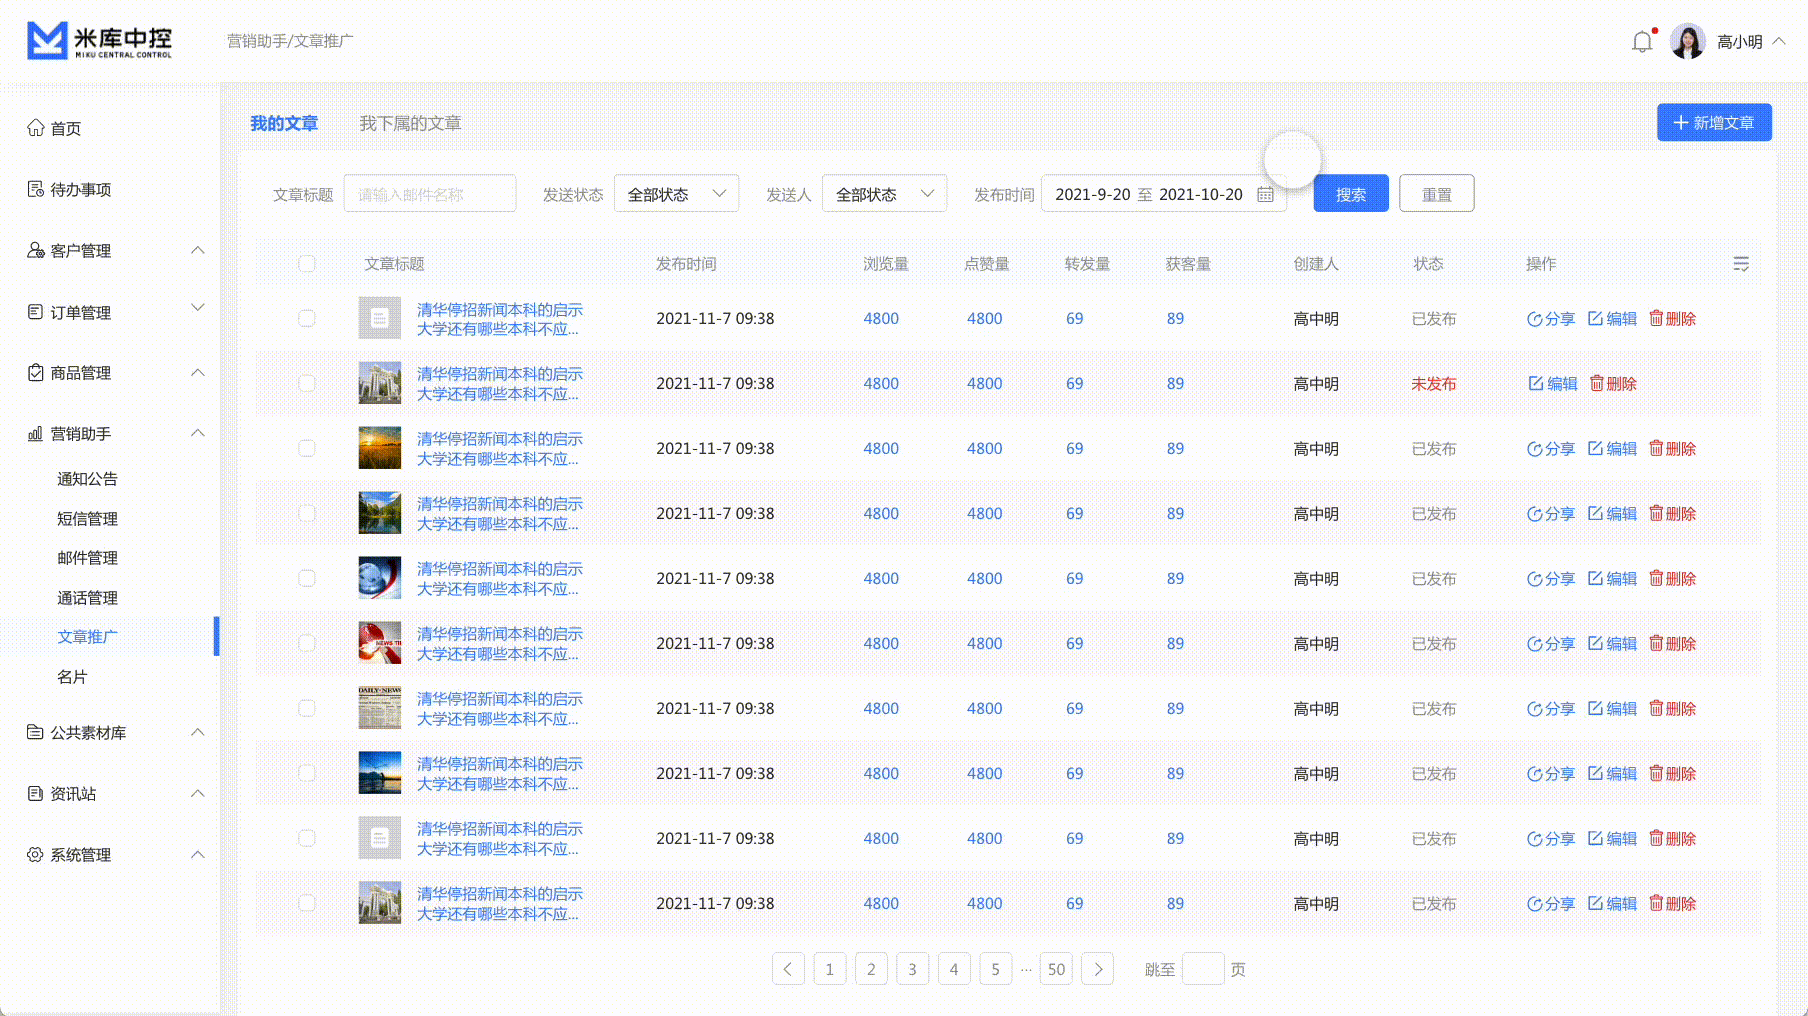Image resolution: width=1808 pixels, height=1016 pixels.
Task: Go to page 3 in pagination
Action: 912,969
